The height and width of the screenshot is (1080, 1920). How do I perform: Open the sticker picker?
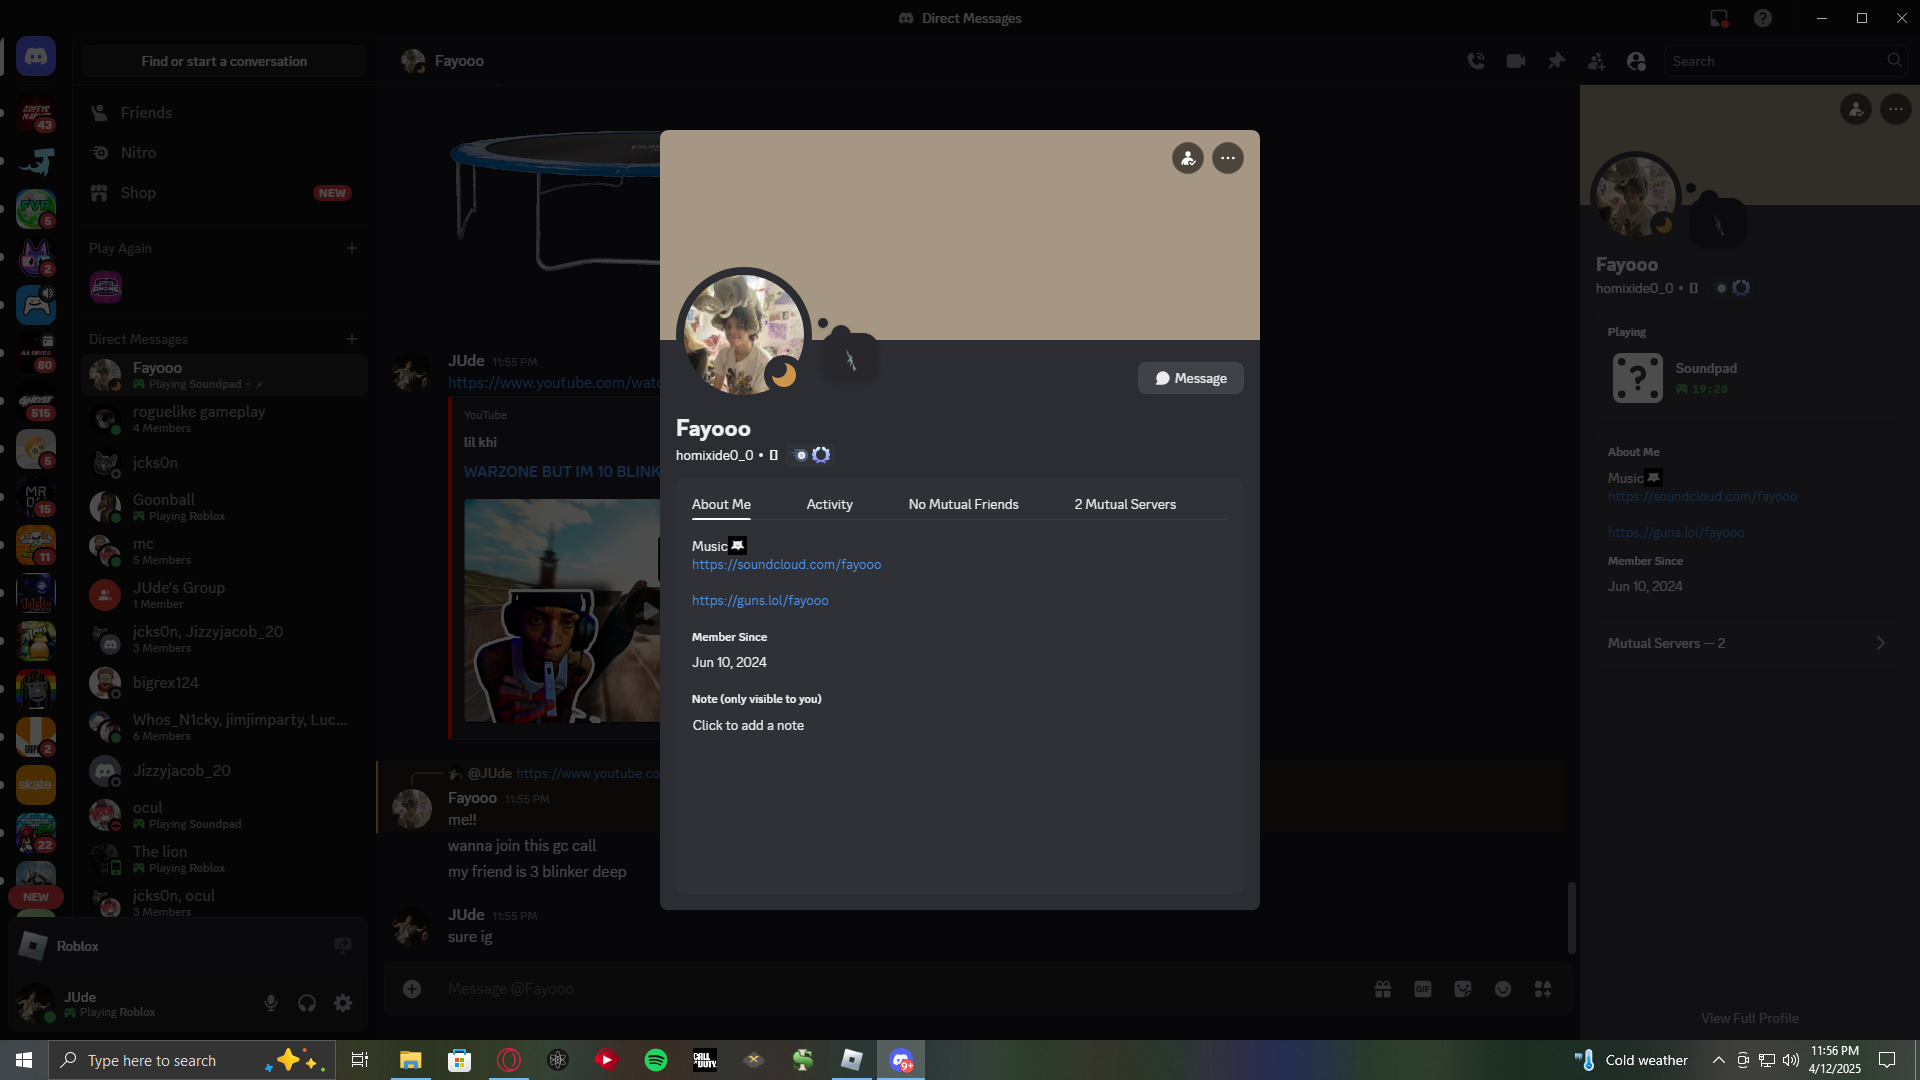pos(1463,989)
